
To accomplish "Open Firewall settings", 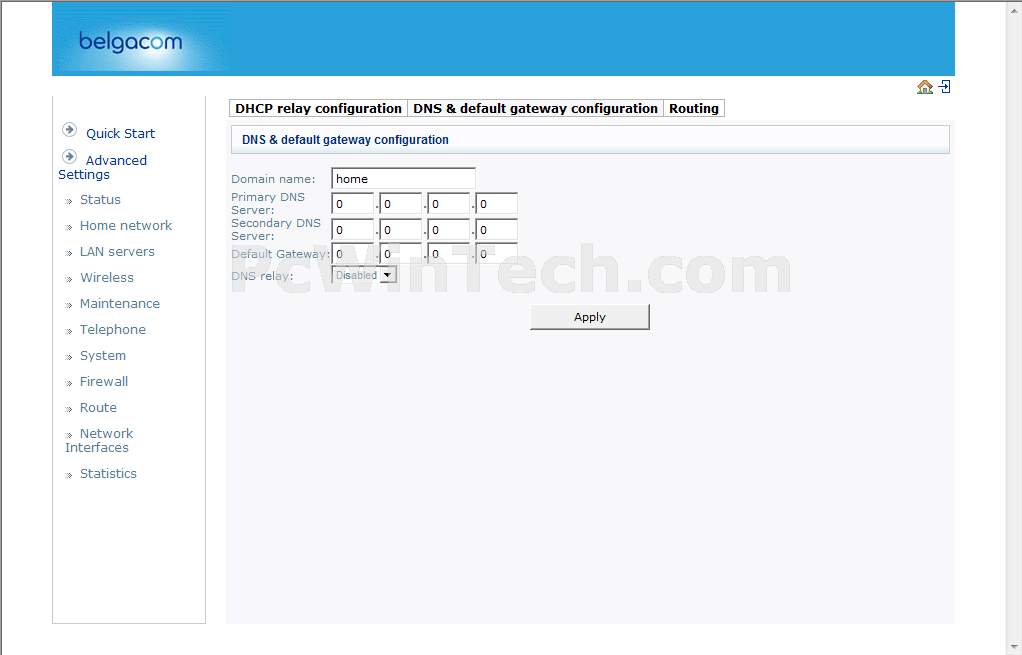I will (104, 381).
